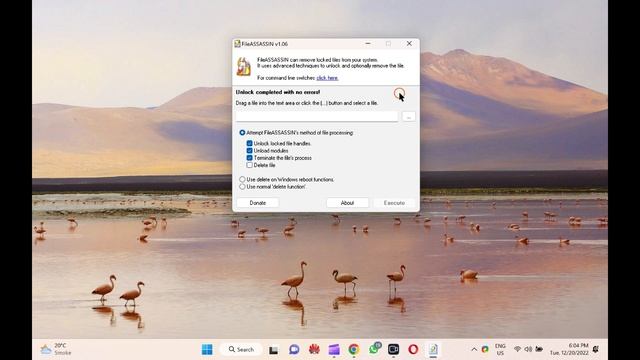Screen dimensions: 640x360
Task: Enable the Delete file checkbox
Action: pos(249,165)
